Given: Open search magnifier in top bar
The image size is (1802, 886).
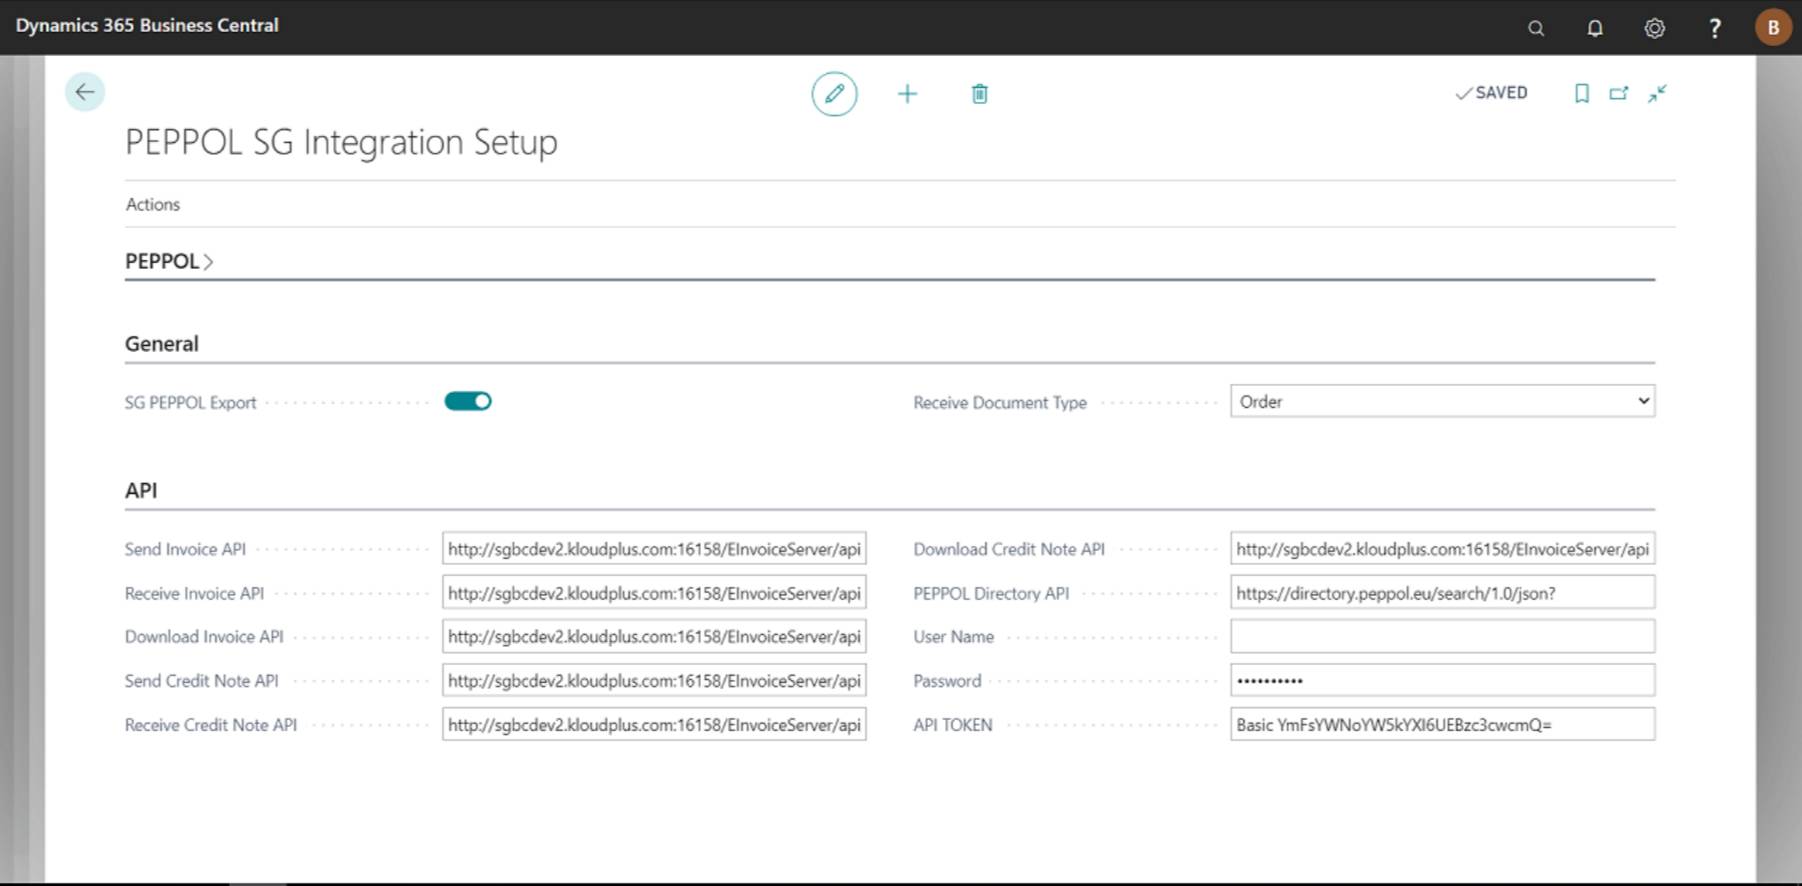Looking at the screenshot, I should (1536, 28).
